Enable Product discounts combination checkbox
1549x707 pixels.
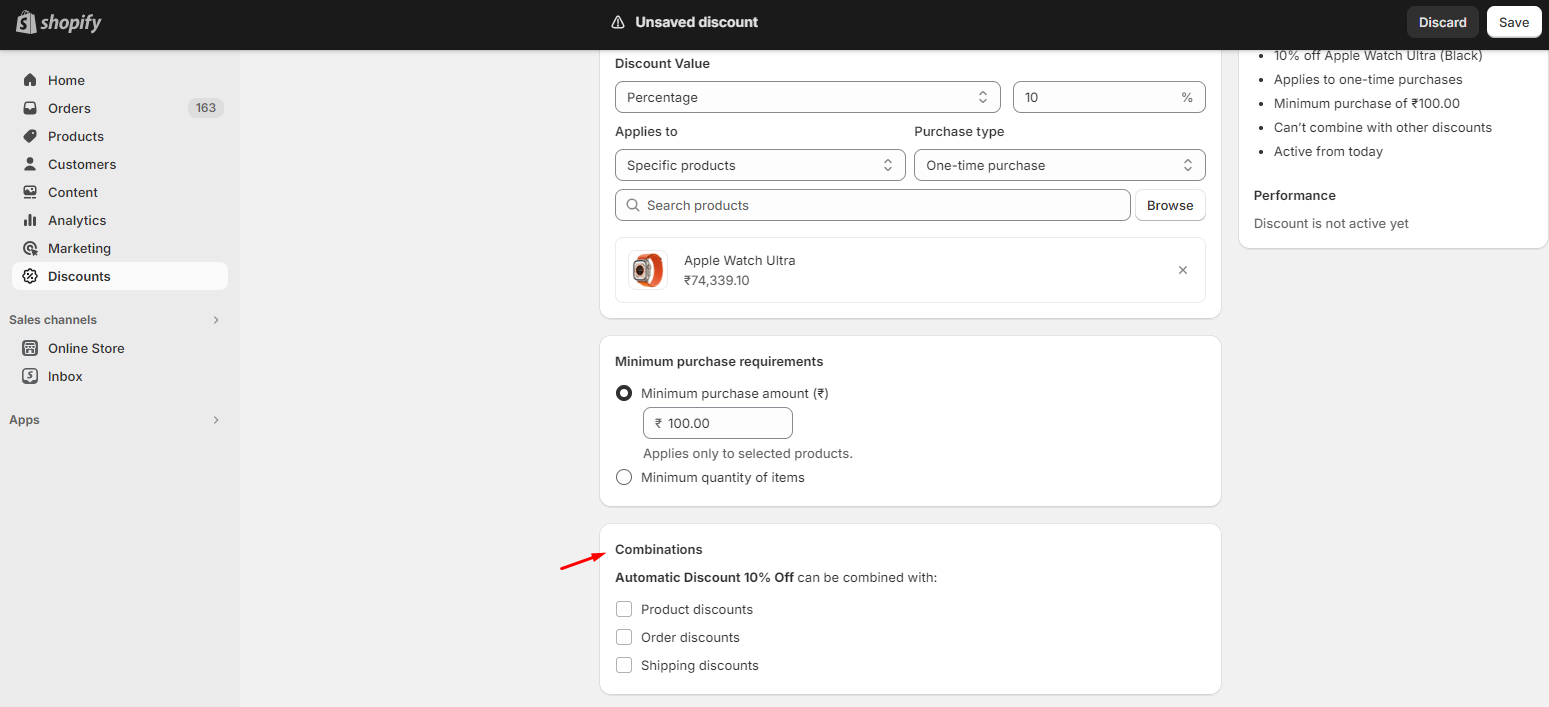click(624, 609)
